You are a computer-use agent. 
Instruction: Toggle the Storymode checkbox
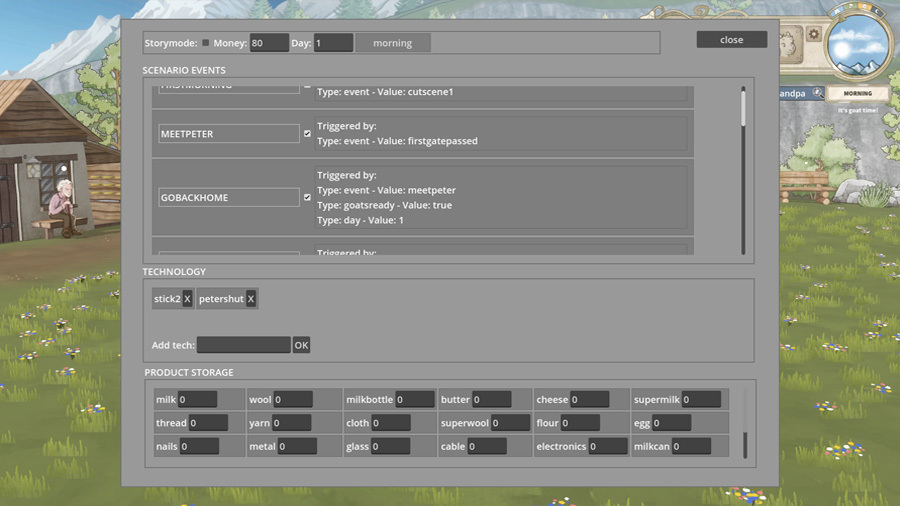click(x=205, y=43)
